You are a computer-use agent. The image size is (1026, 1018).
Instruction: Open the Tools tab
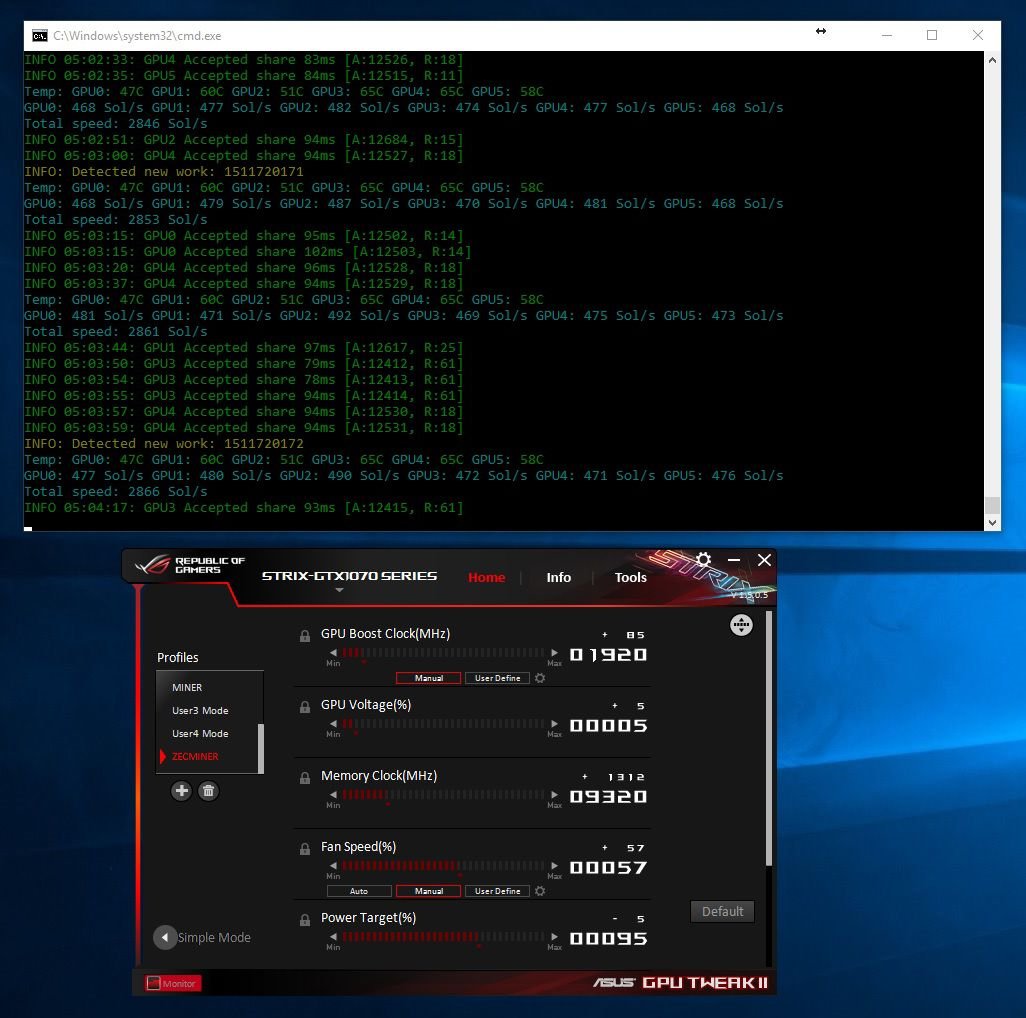[x=630, y=577]
